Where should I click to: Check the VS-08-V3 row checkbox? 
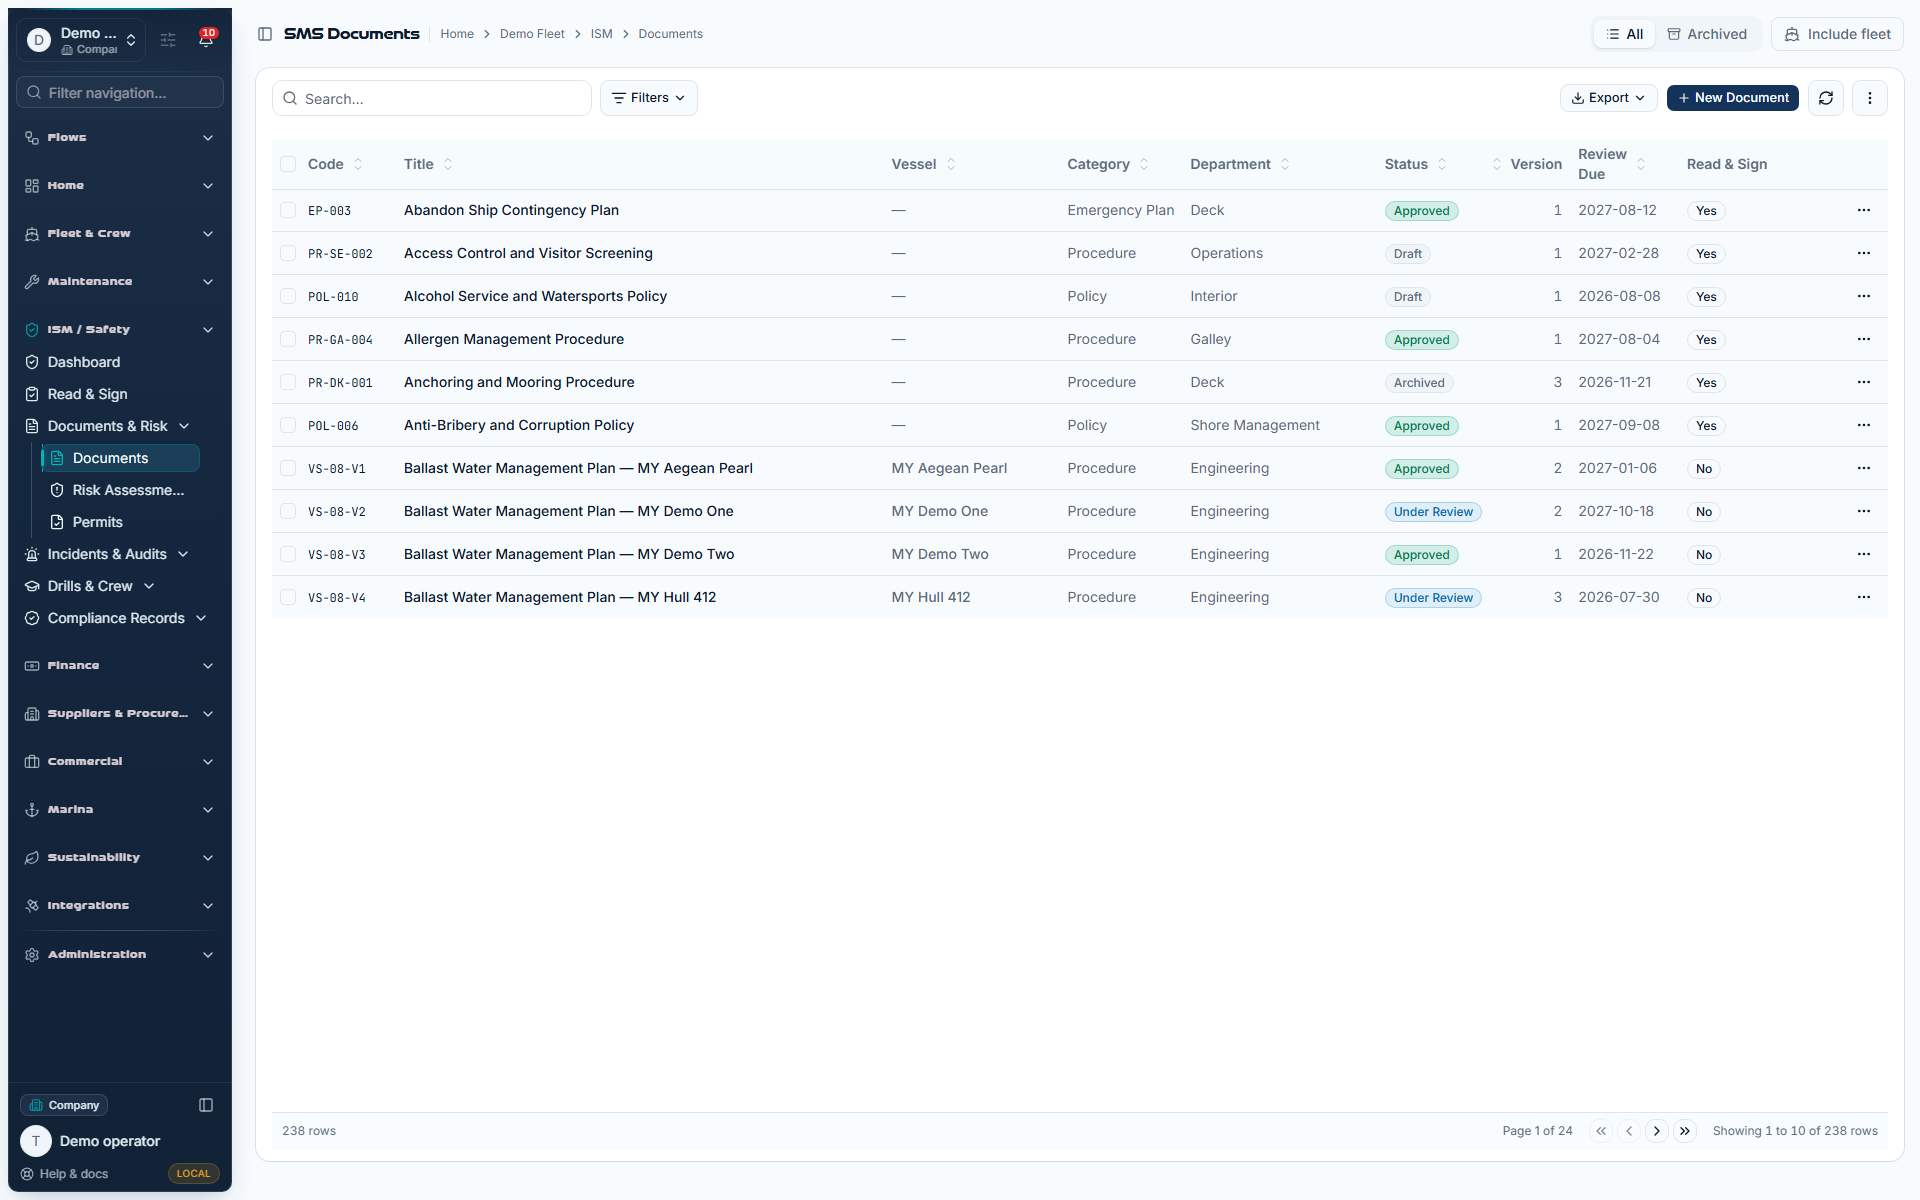288,554
